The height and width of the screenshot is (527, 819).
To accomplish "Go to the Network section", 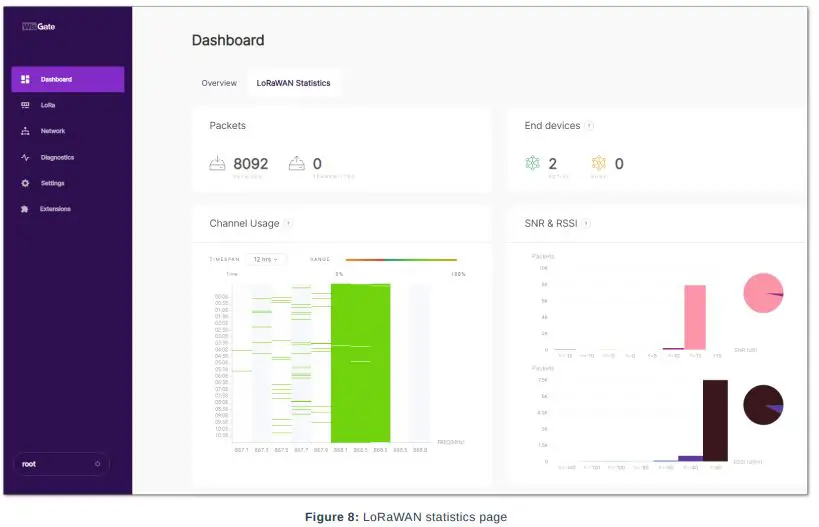I will pyautogui.click(x=68, y=131).
